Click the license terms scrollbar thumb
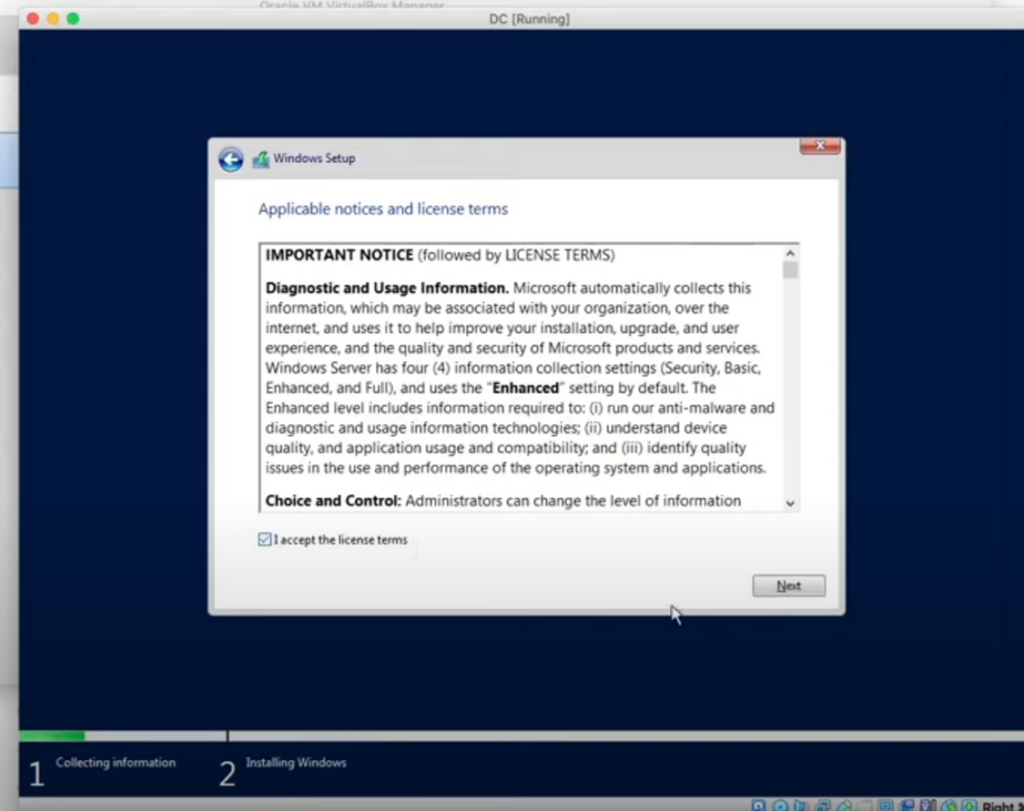1024x811 pixels. click(790, 271)
